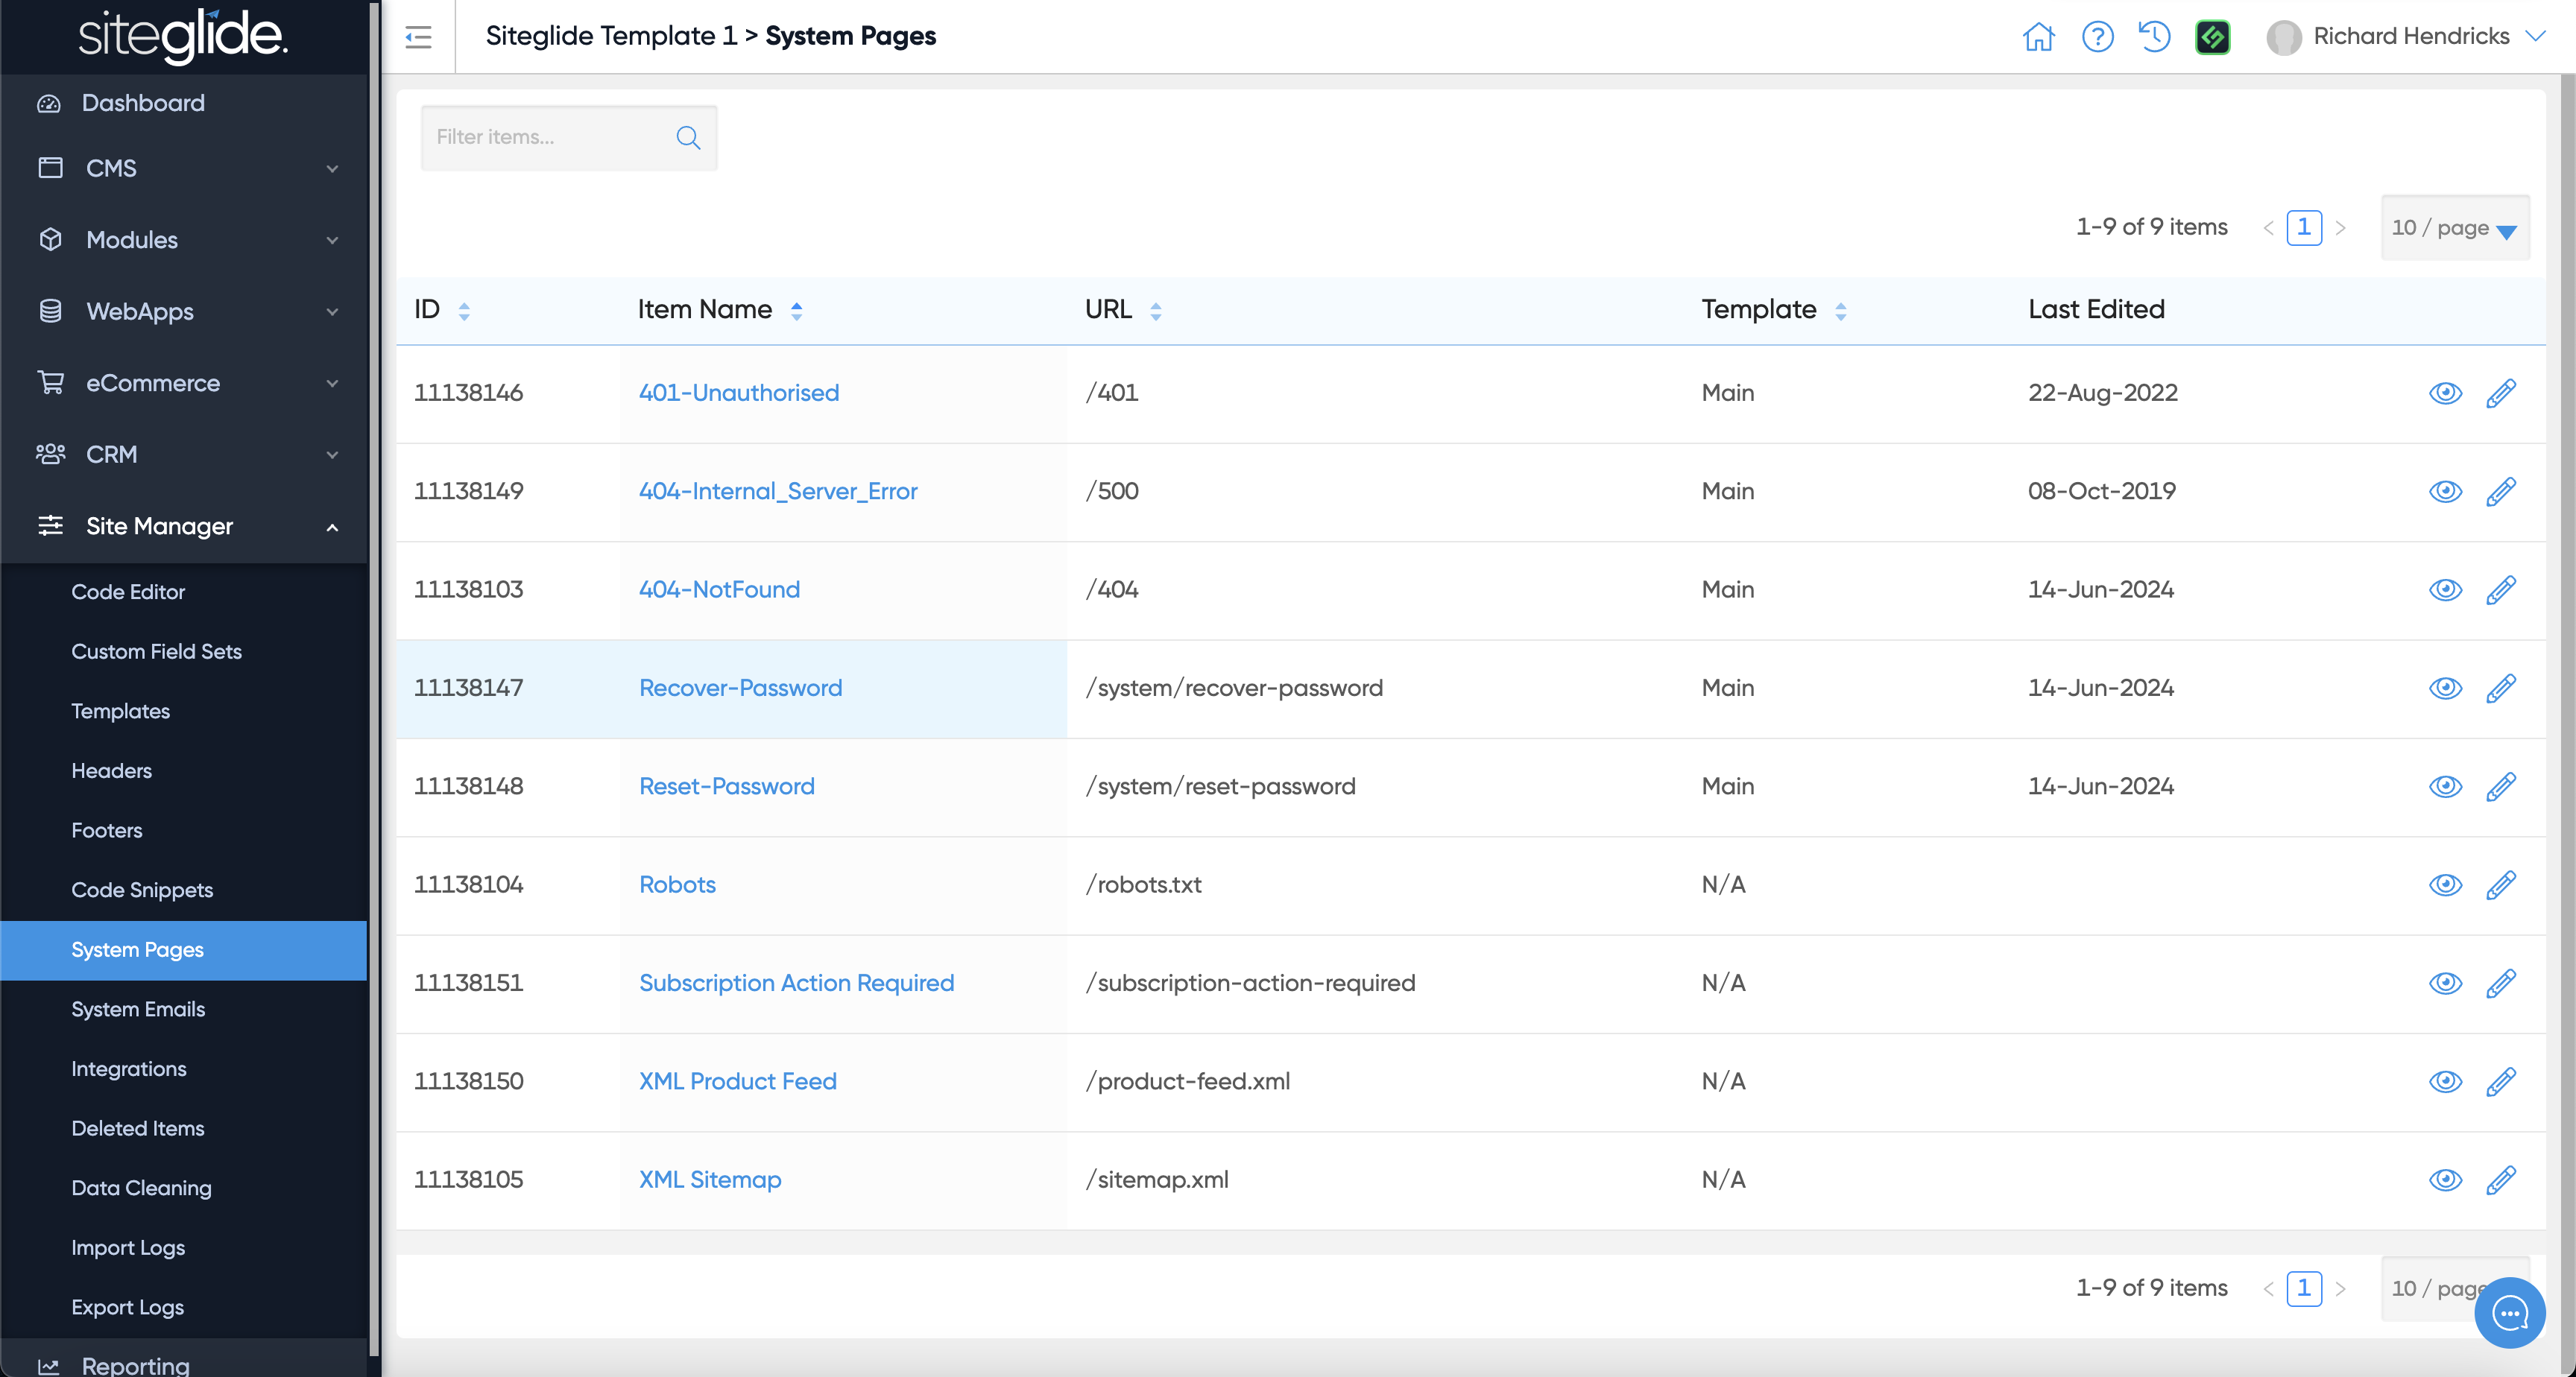Preview the Reset-Password page via eye icon
Image resolution: width=2576 pixels, height=1377 pixels.
click(x=2445, y=787)
